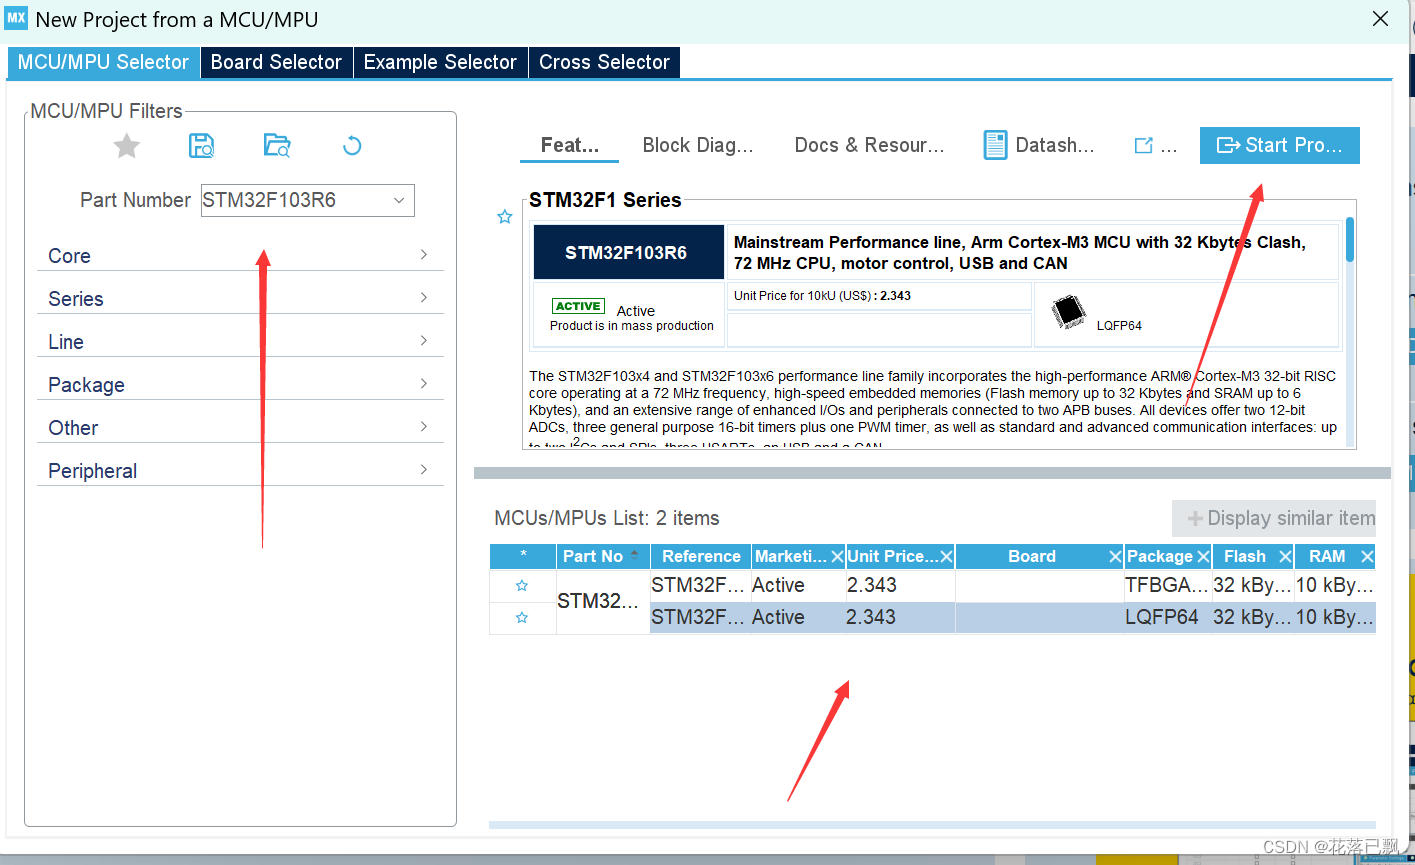Remove the Marketing status column via X
Screen dimensions: 1415x865
[x=837, y=557]
